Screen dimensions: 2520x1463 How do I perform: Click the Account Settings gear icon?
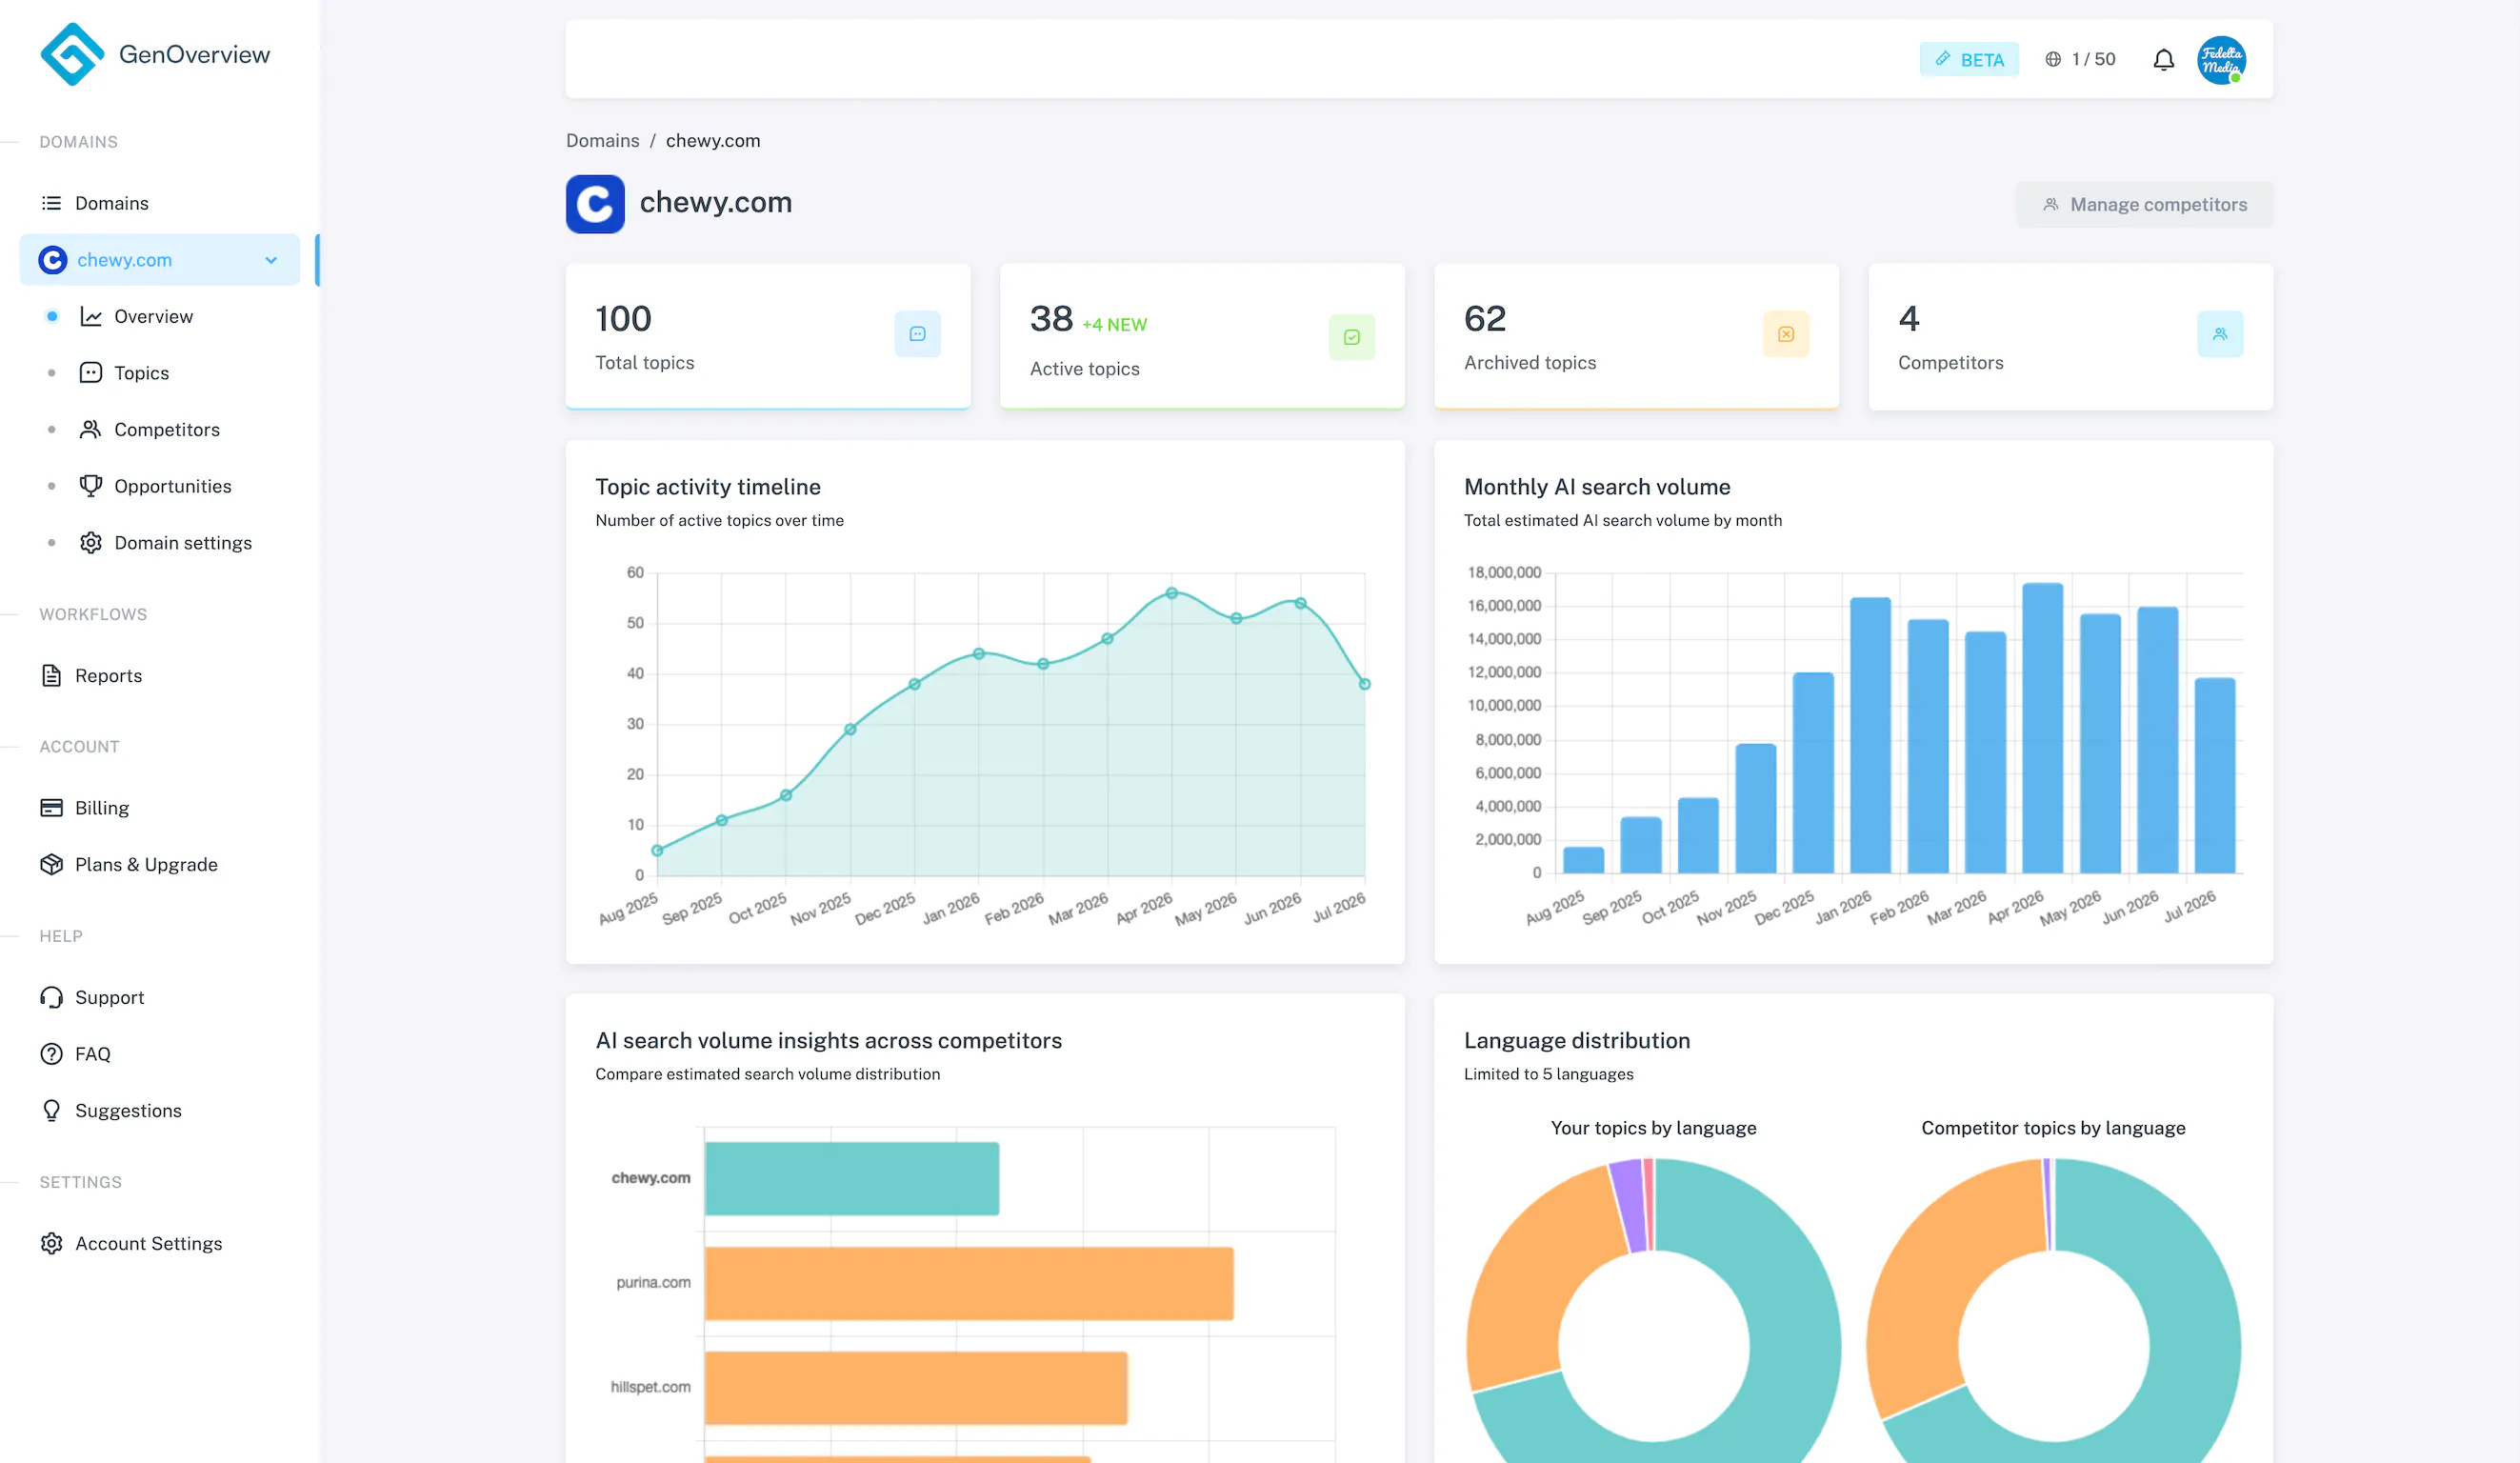(51, 1243)
